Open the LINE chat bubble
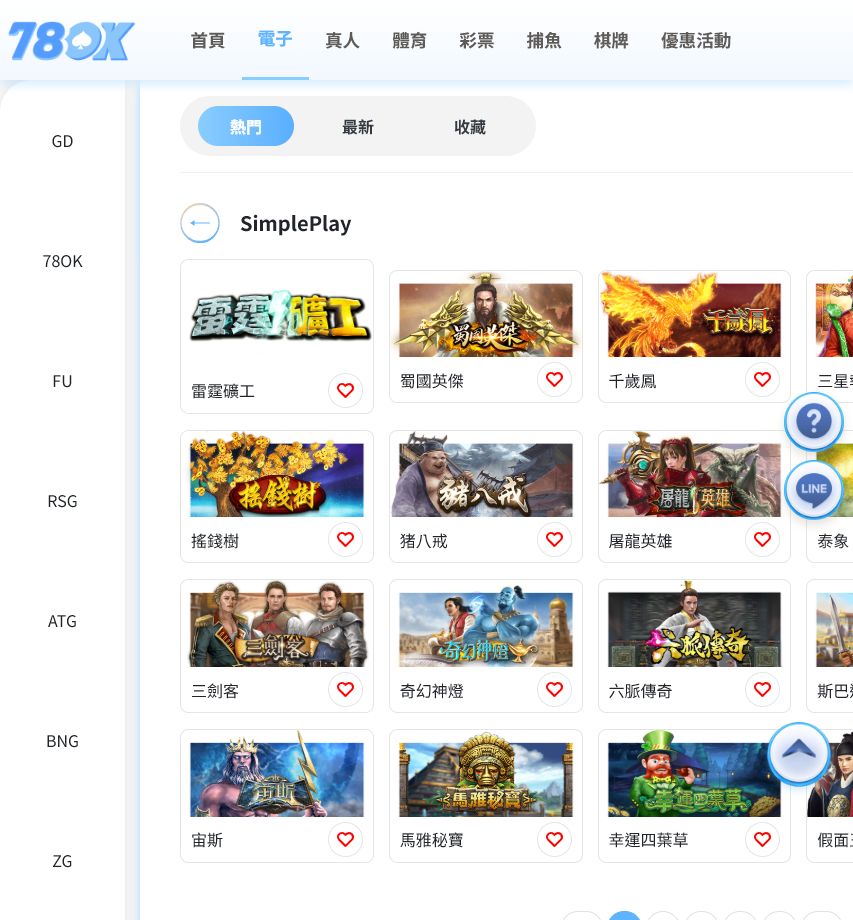853x920 pixels. point(814,489)
